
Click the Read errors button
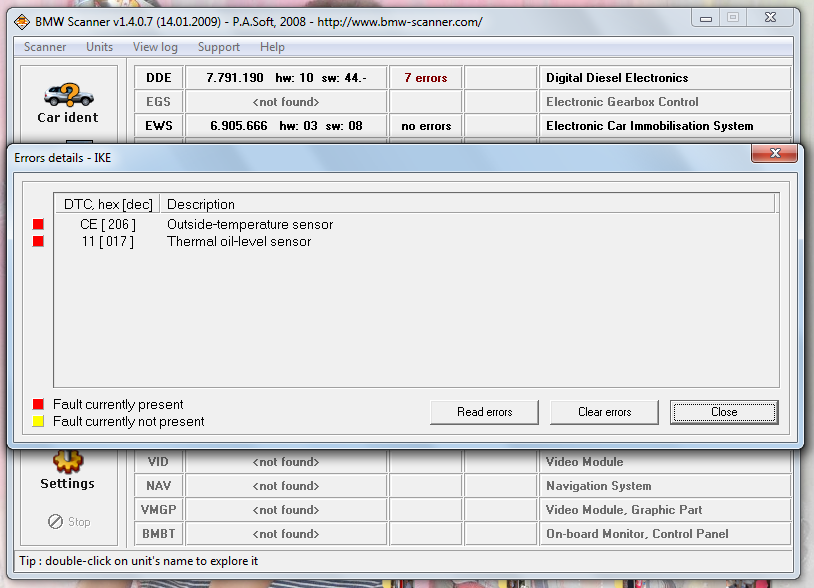click(x=484, y=412)
